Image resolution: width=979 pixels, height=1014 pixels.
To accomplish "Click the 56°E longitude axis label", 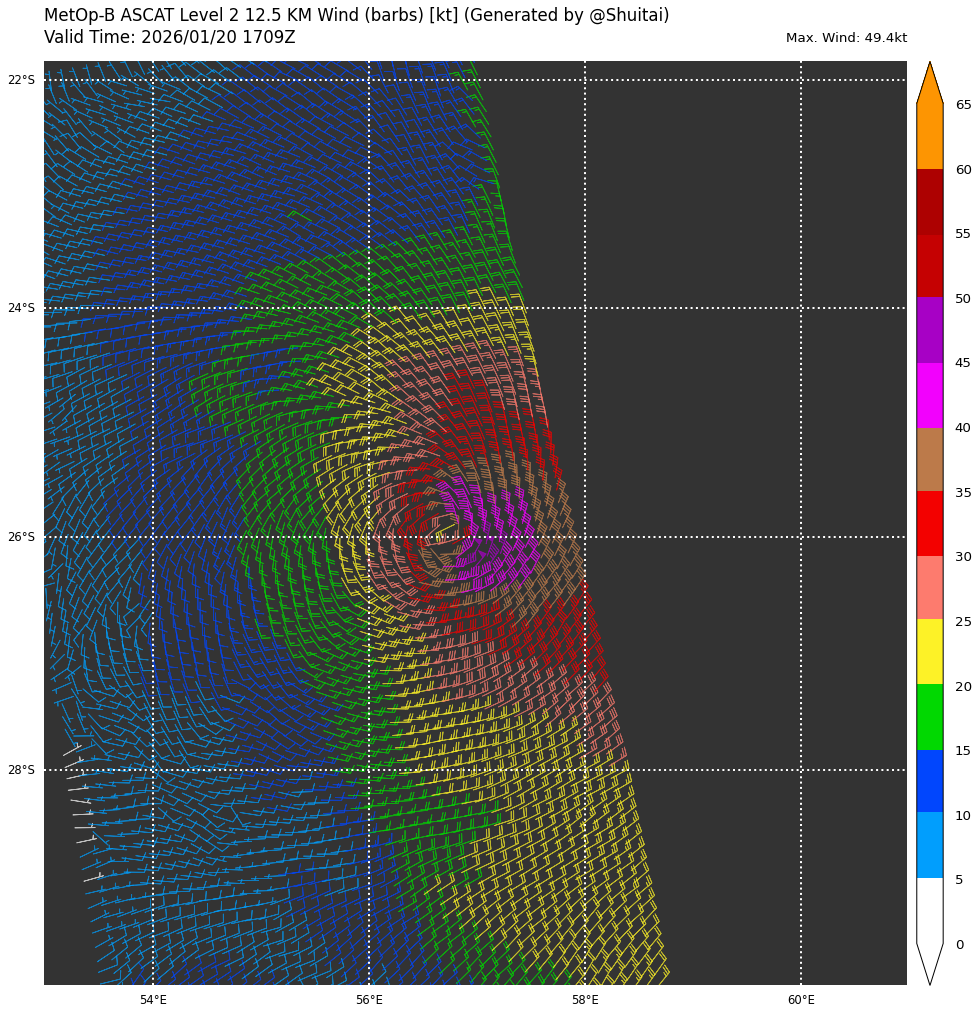I will click(369, 1000).
